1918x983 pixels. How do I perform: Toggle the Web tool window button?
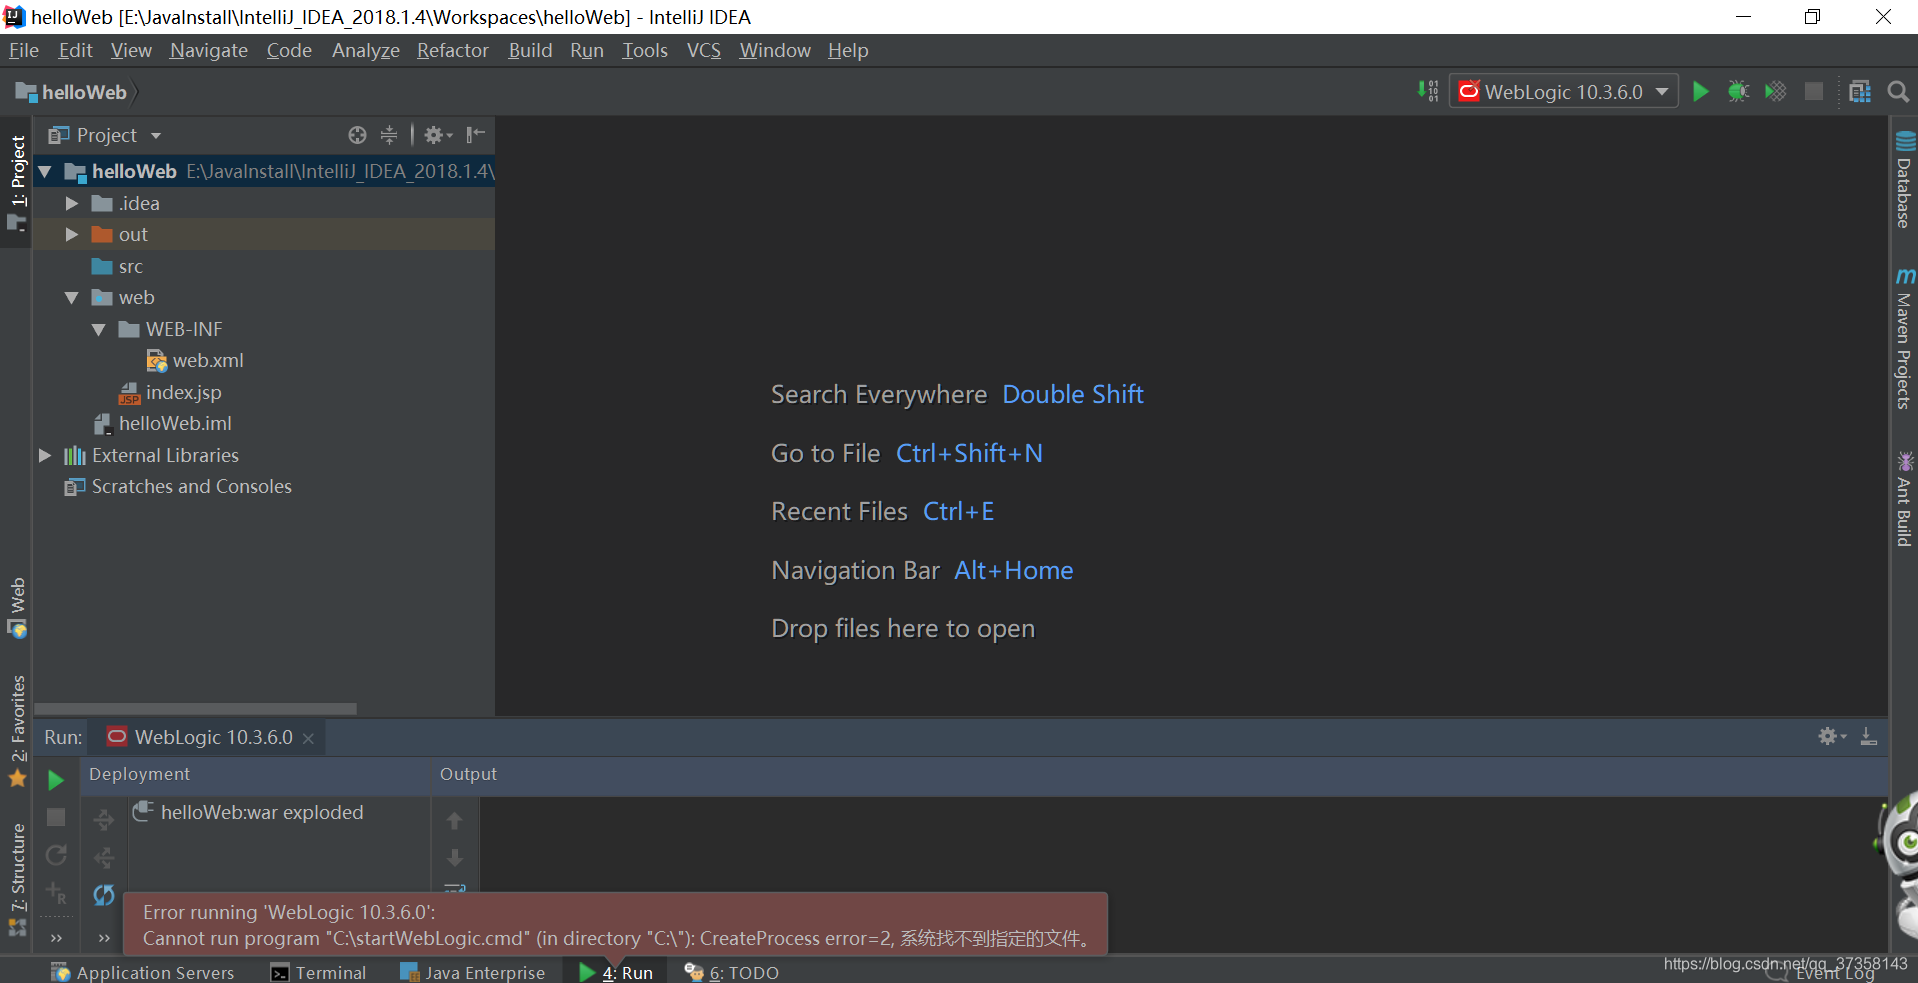(17, 606)
